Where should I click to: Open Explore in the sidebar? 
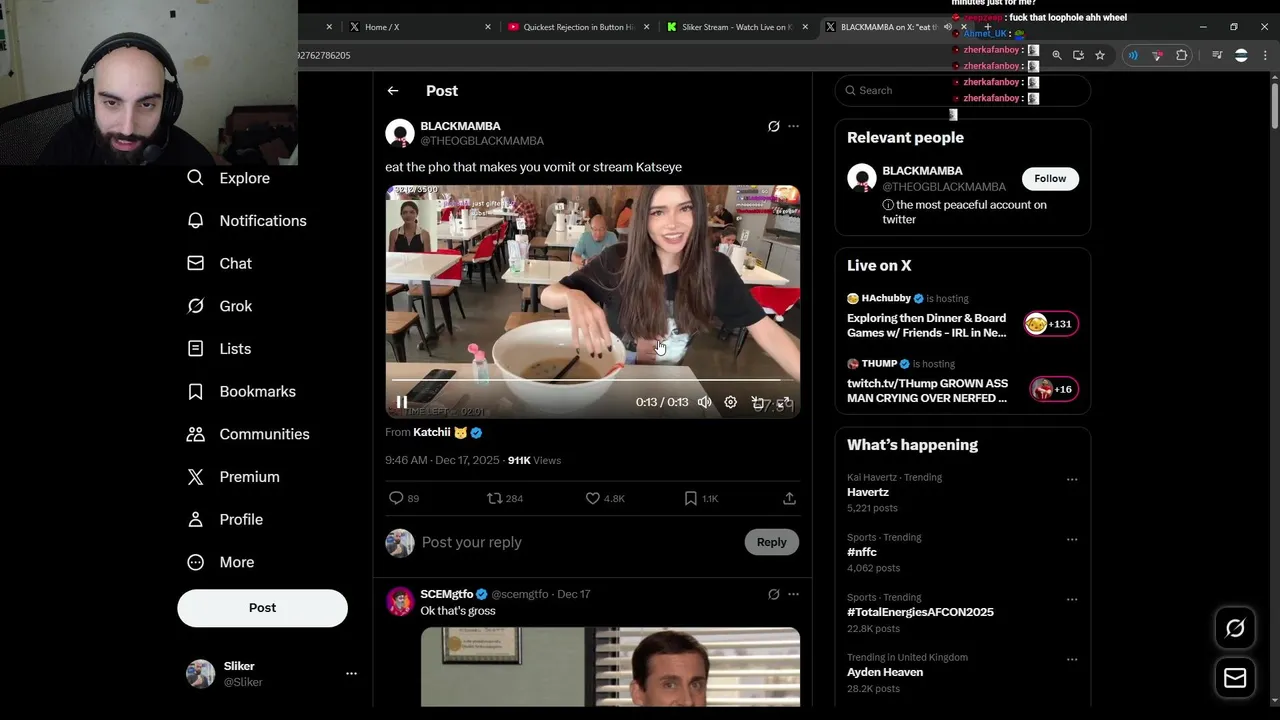click(x=229, y=178)
